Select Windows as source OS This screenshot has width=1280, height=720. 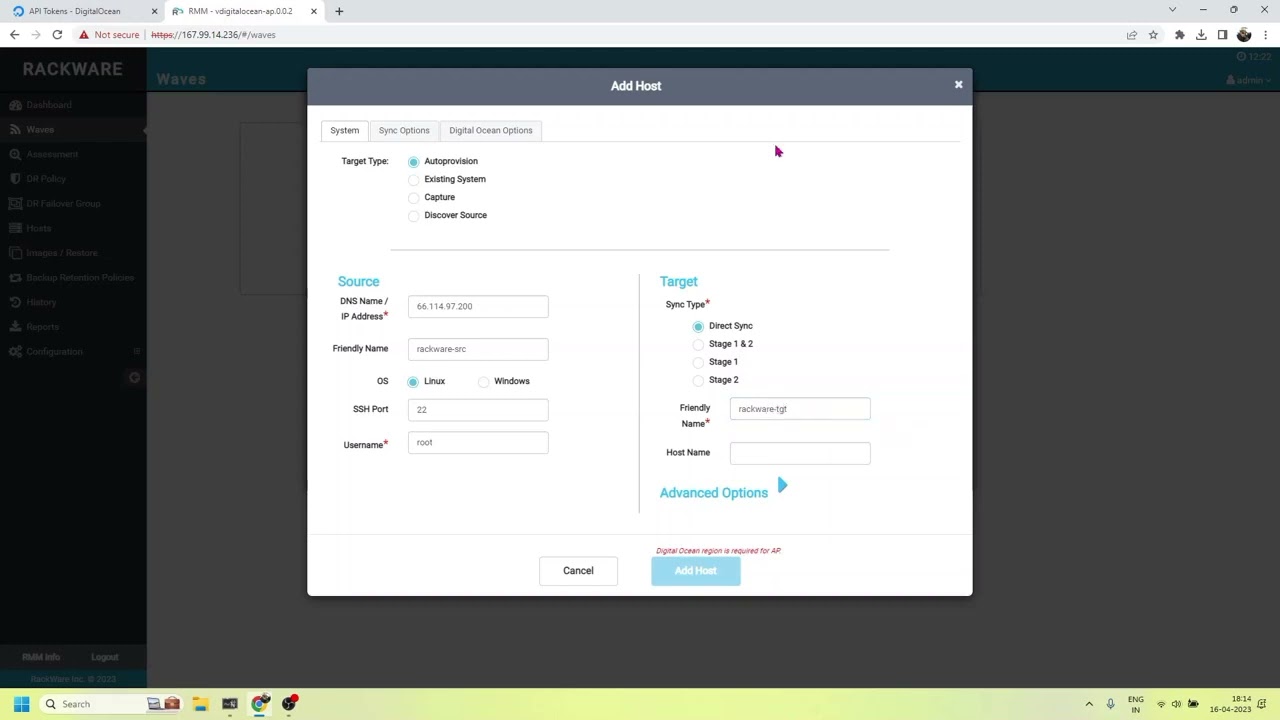point(484,382)
